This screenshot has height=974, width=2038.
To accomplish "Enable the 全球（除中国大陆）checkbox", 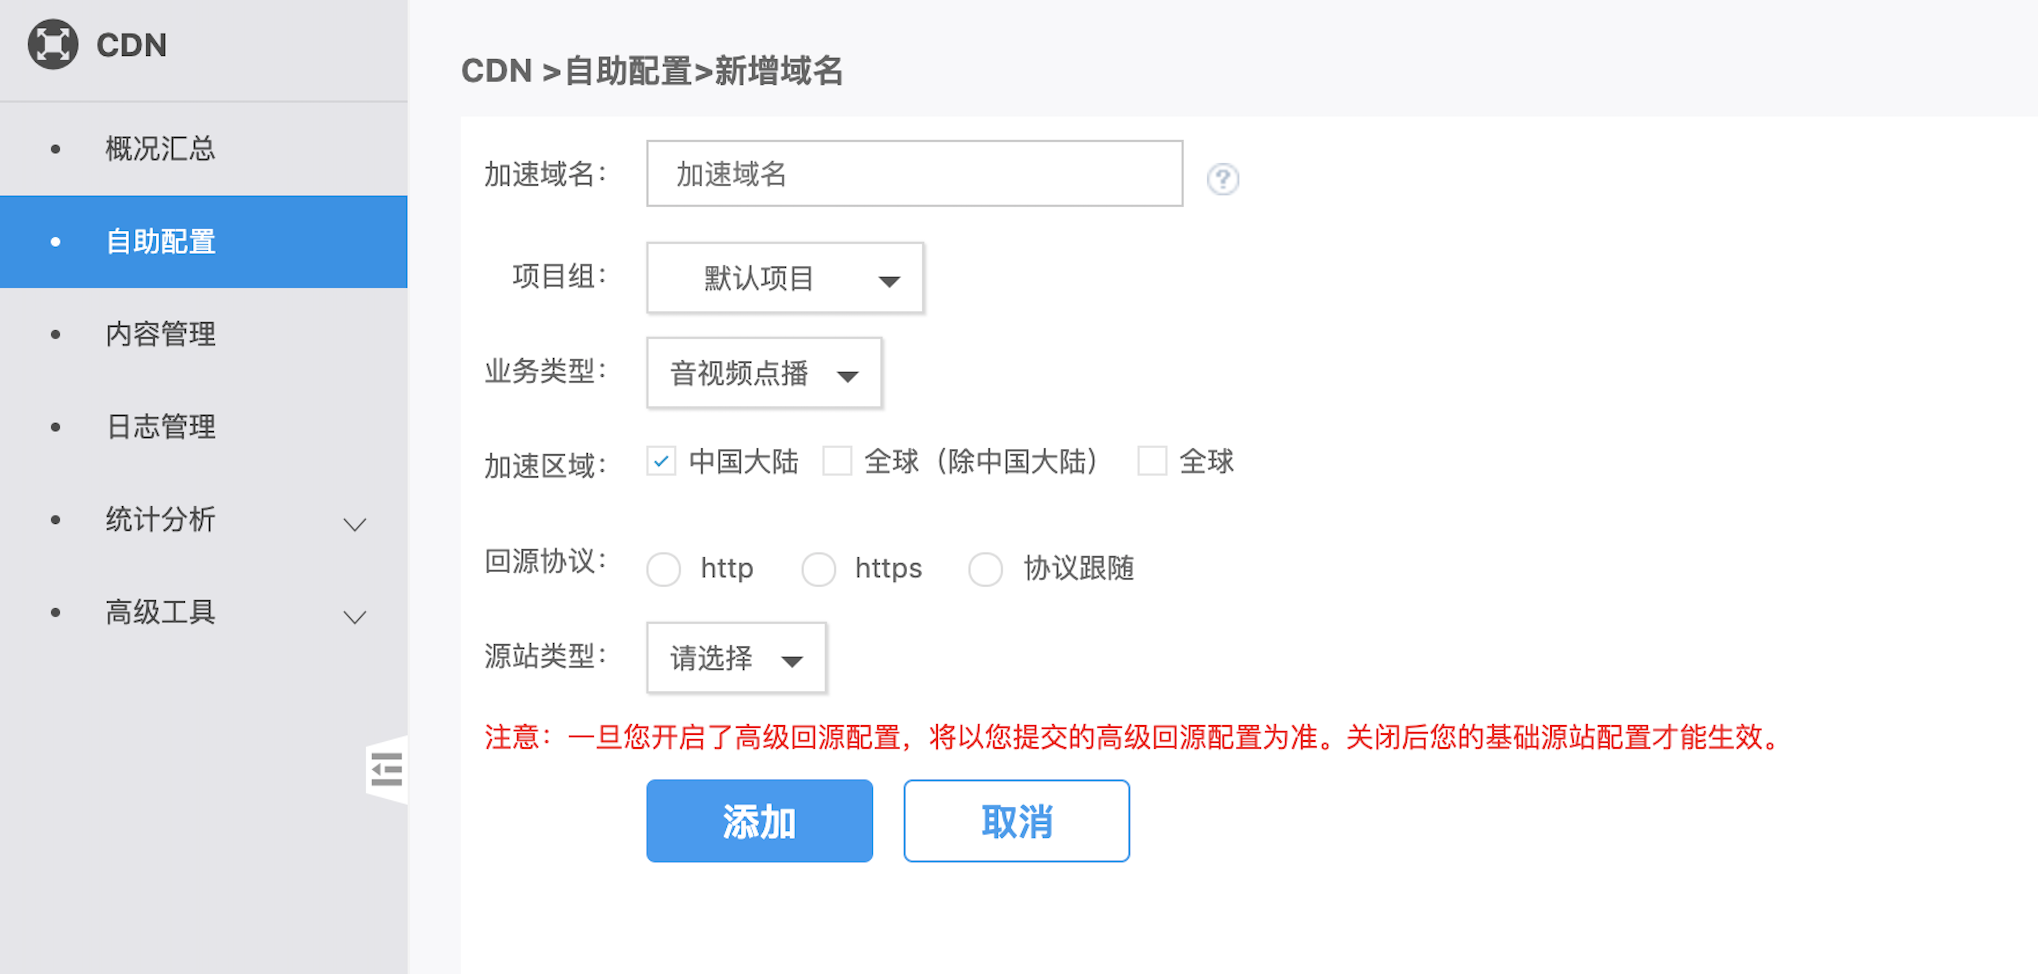I will (837, 461).
